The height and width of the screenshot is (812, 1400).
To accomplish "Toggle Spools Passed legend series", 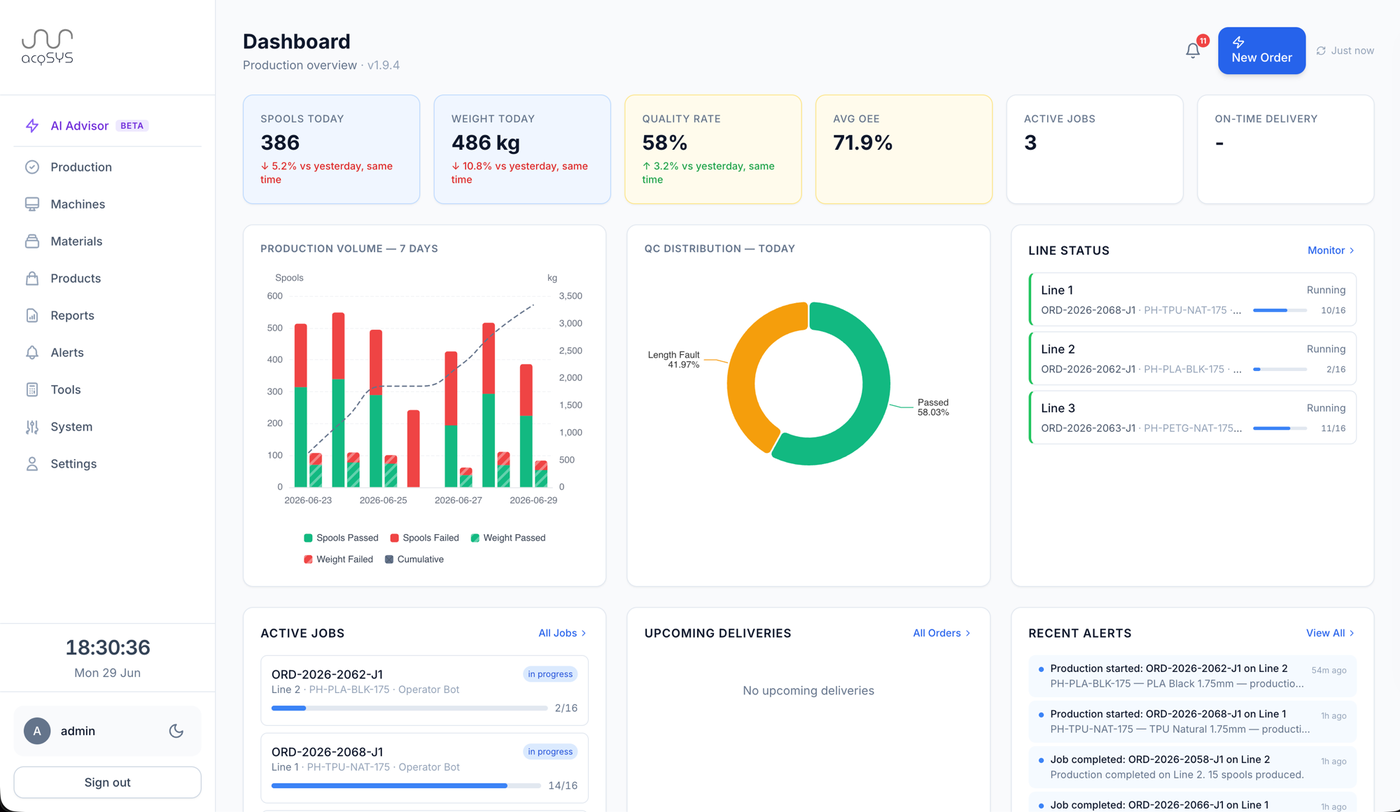I will [x=341, y=538].
